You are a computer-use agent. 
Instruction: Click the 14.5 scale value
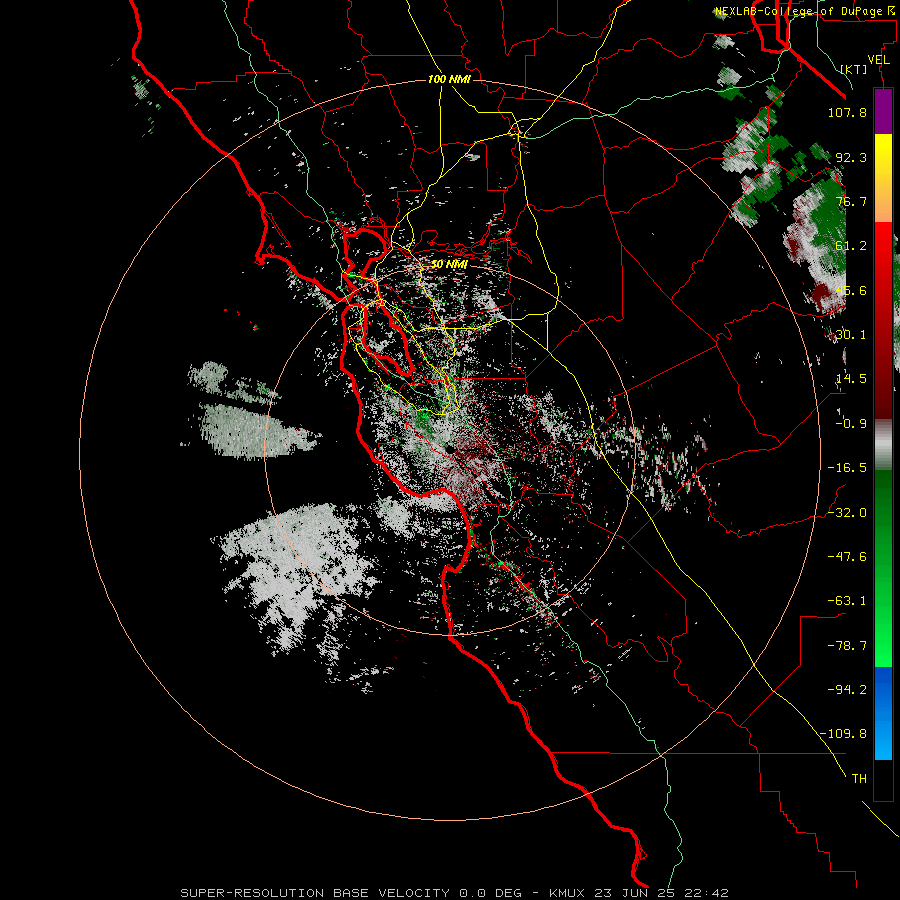[851, 379]
